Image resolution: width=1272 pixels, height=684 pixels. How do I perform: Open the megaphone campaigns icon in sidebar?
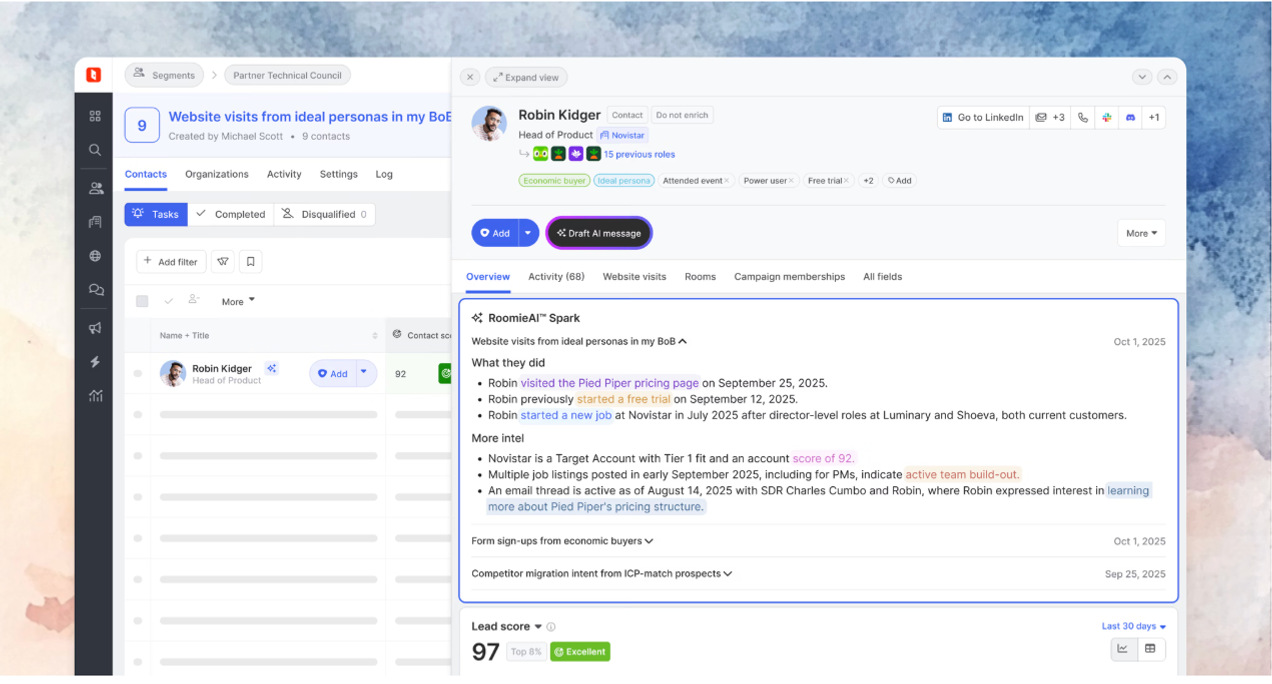click(95, 328)
